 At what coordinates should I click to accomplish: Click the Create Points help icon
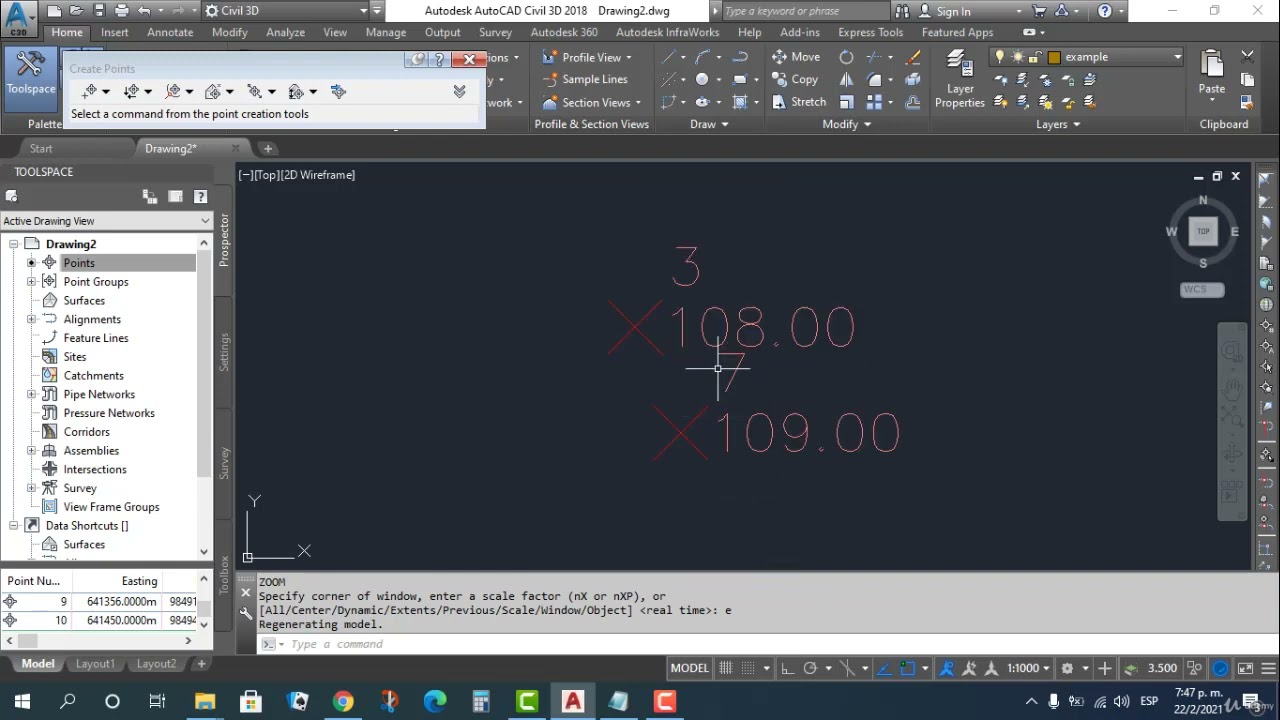(x=439, y=60)
